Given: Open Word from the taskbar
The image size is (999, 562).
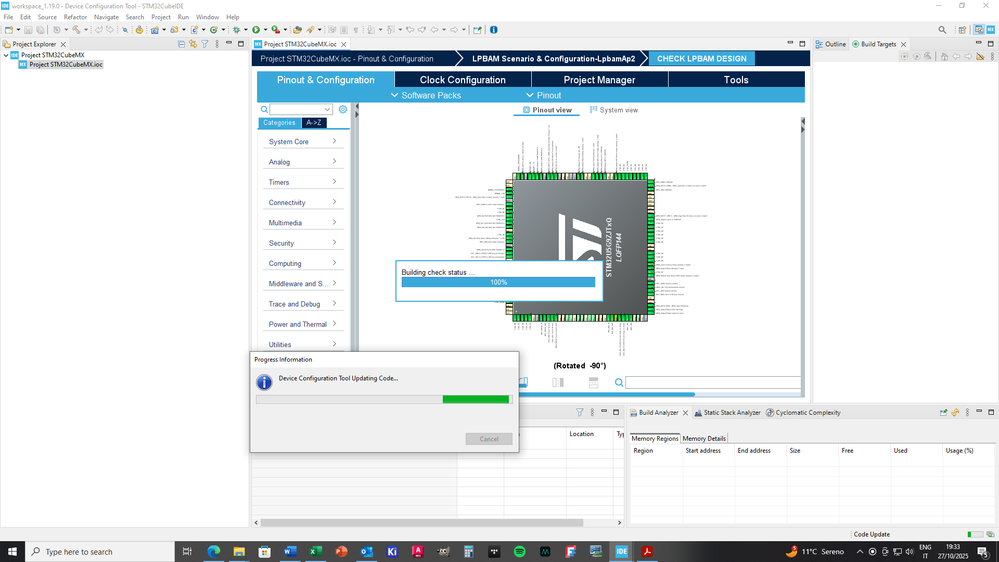Looking at the screenshot, I should (x=290, y=552).
